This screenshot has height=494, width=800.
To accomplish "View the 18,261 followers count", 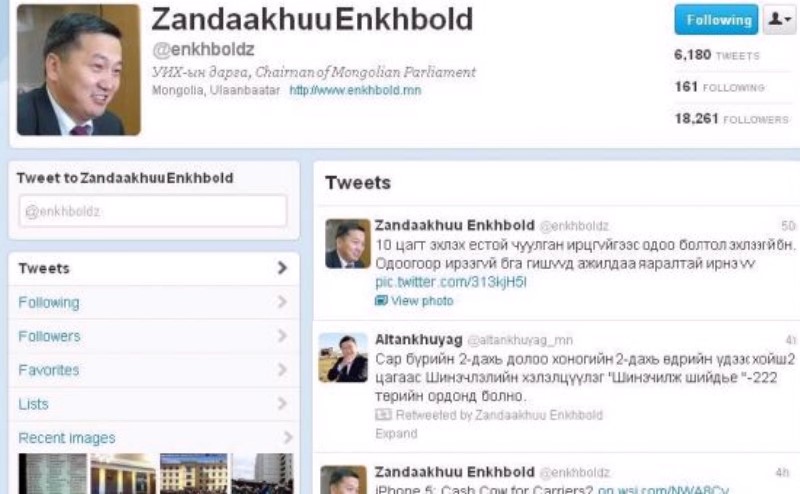I will (731, 119).
